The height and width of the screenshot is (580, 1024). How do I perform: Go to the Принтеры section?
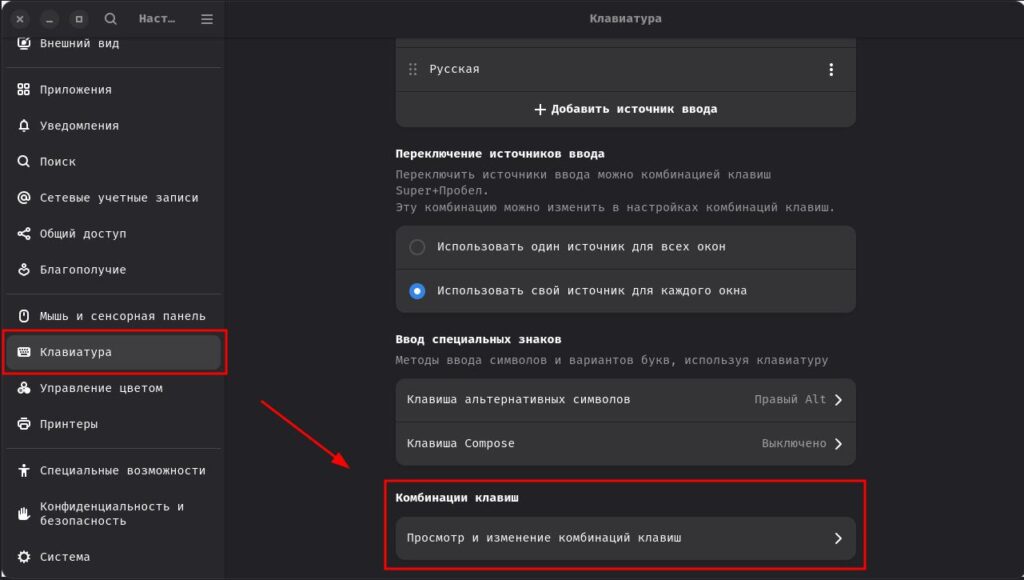click(x=114, y=424)
